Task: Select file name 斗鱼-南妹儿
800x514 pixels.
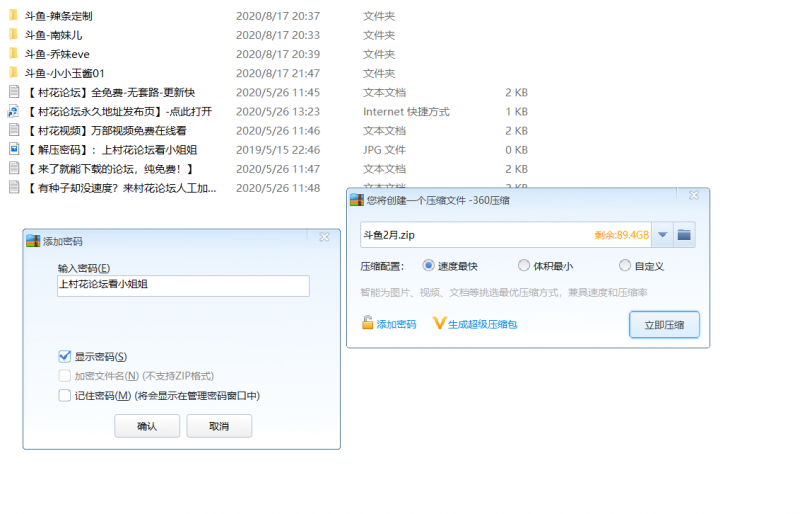Action: [x=54, y=35]
